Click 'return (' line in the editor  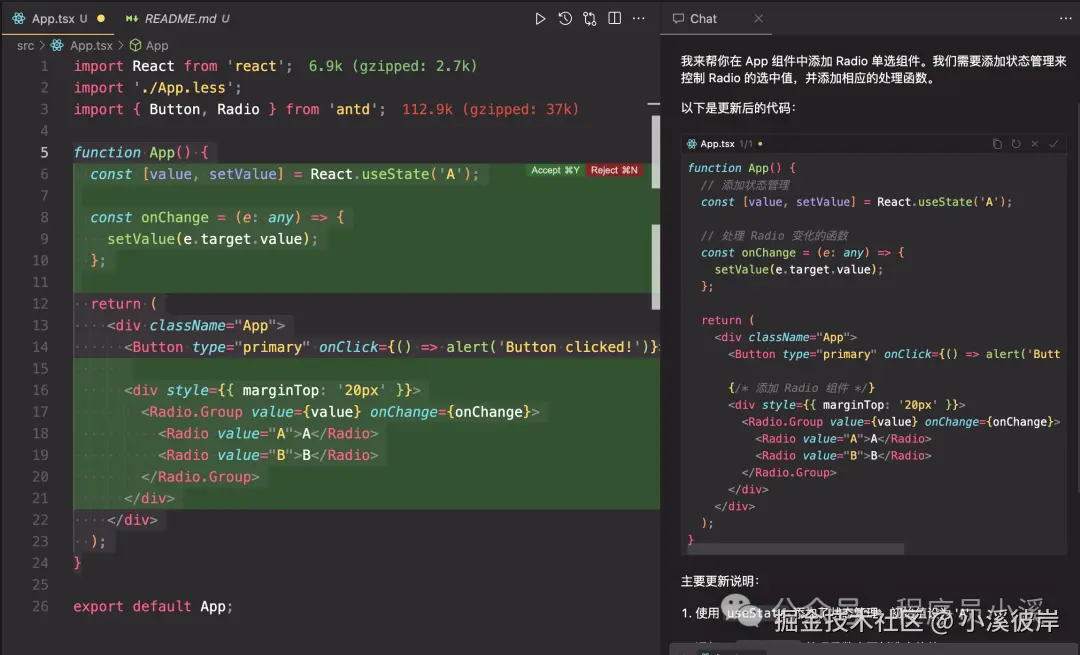[x=124, y=304]
